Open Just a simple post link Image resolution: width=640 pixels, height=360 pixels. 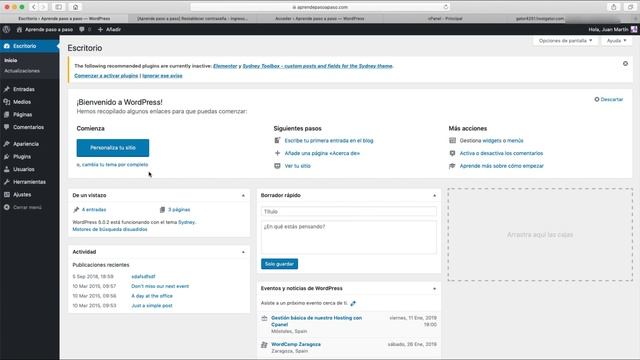[152, 306]
